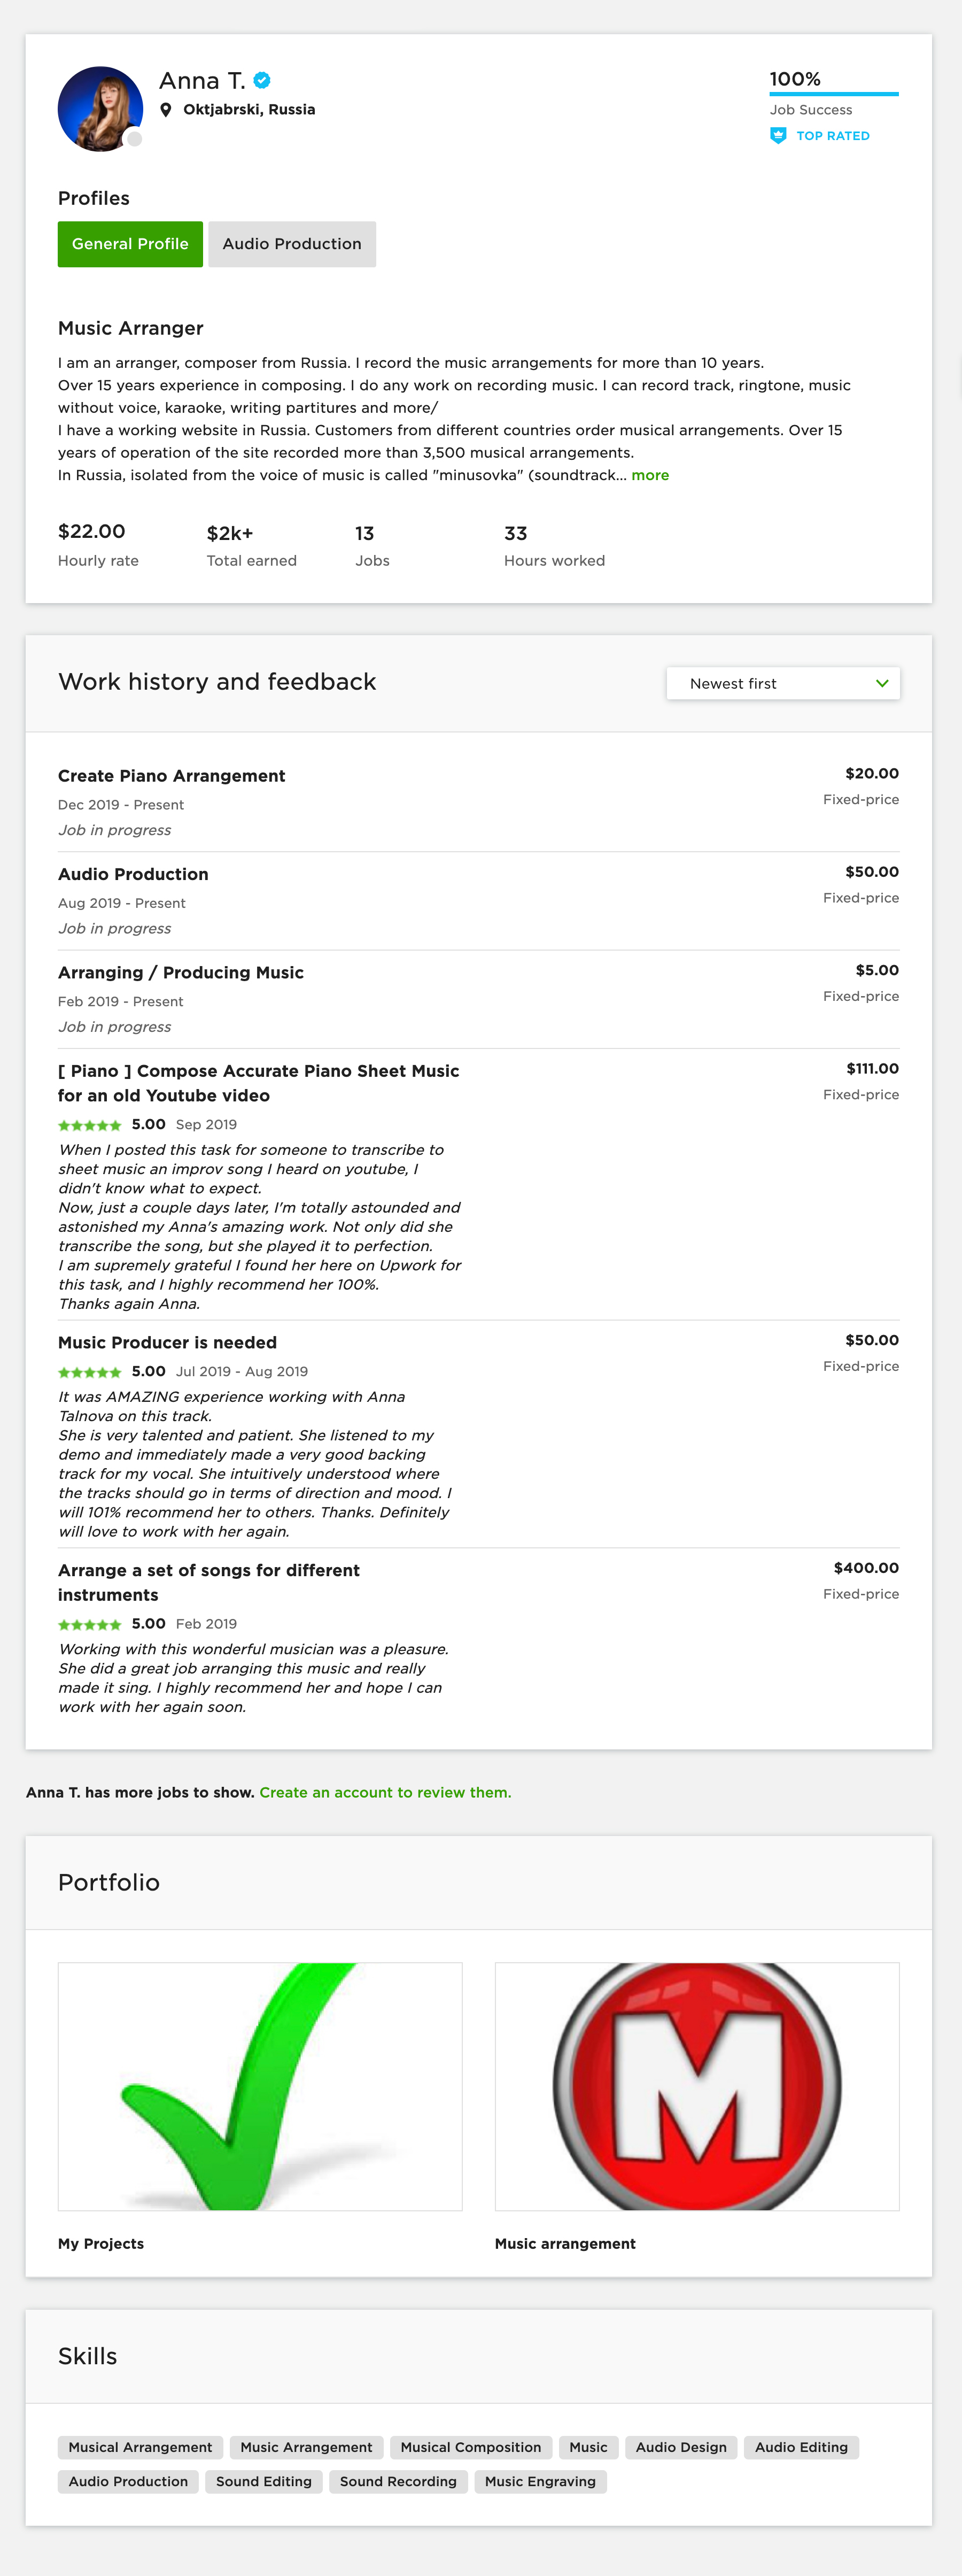Click Anna T.'s profile photo

coord(100,109)
